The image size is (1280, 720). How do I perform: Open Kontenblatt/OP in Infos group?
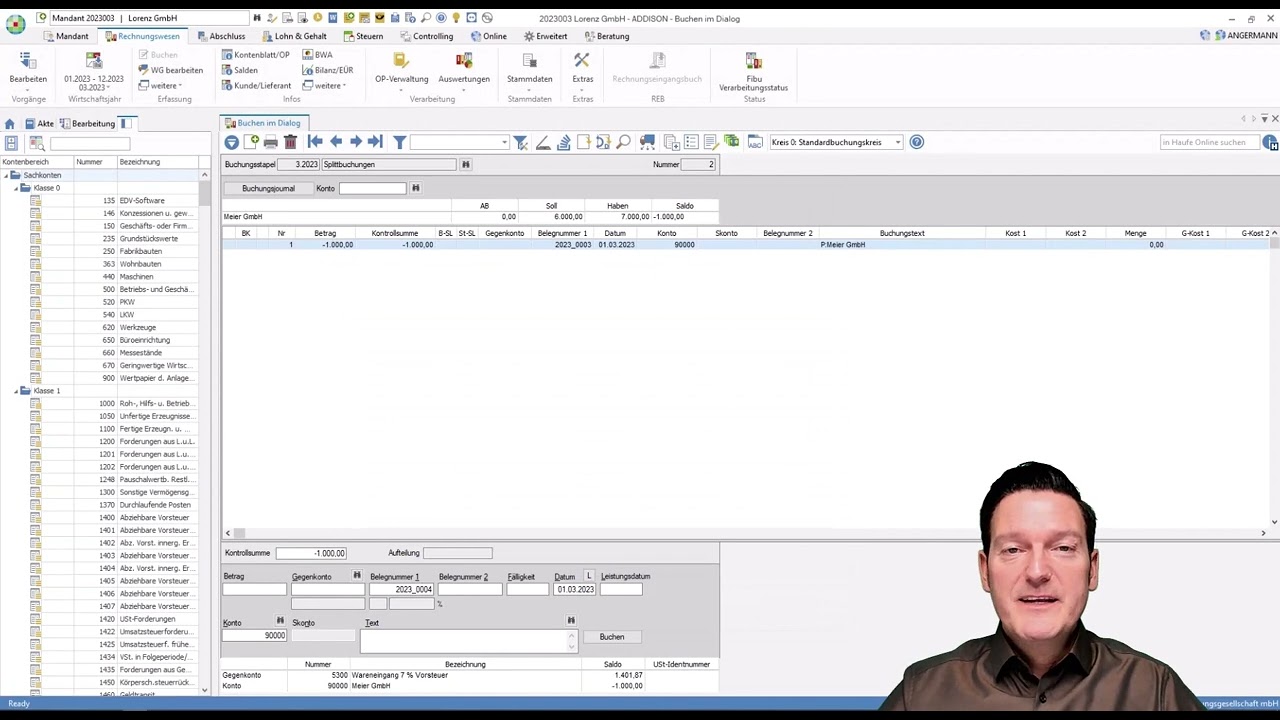(255, 55)
